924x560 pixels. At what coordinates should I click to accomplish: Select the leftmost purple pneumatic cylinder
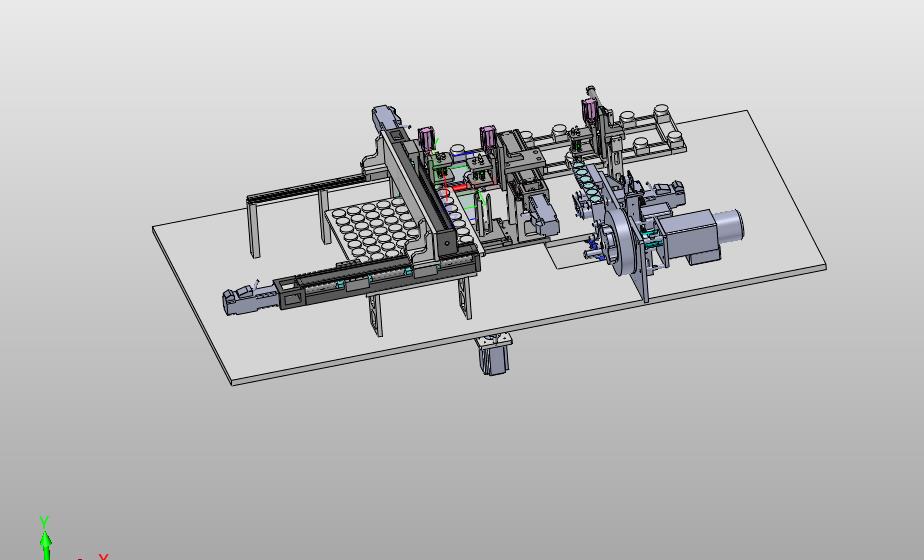(x=426, y=139)
